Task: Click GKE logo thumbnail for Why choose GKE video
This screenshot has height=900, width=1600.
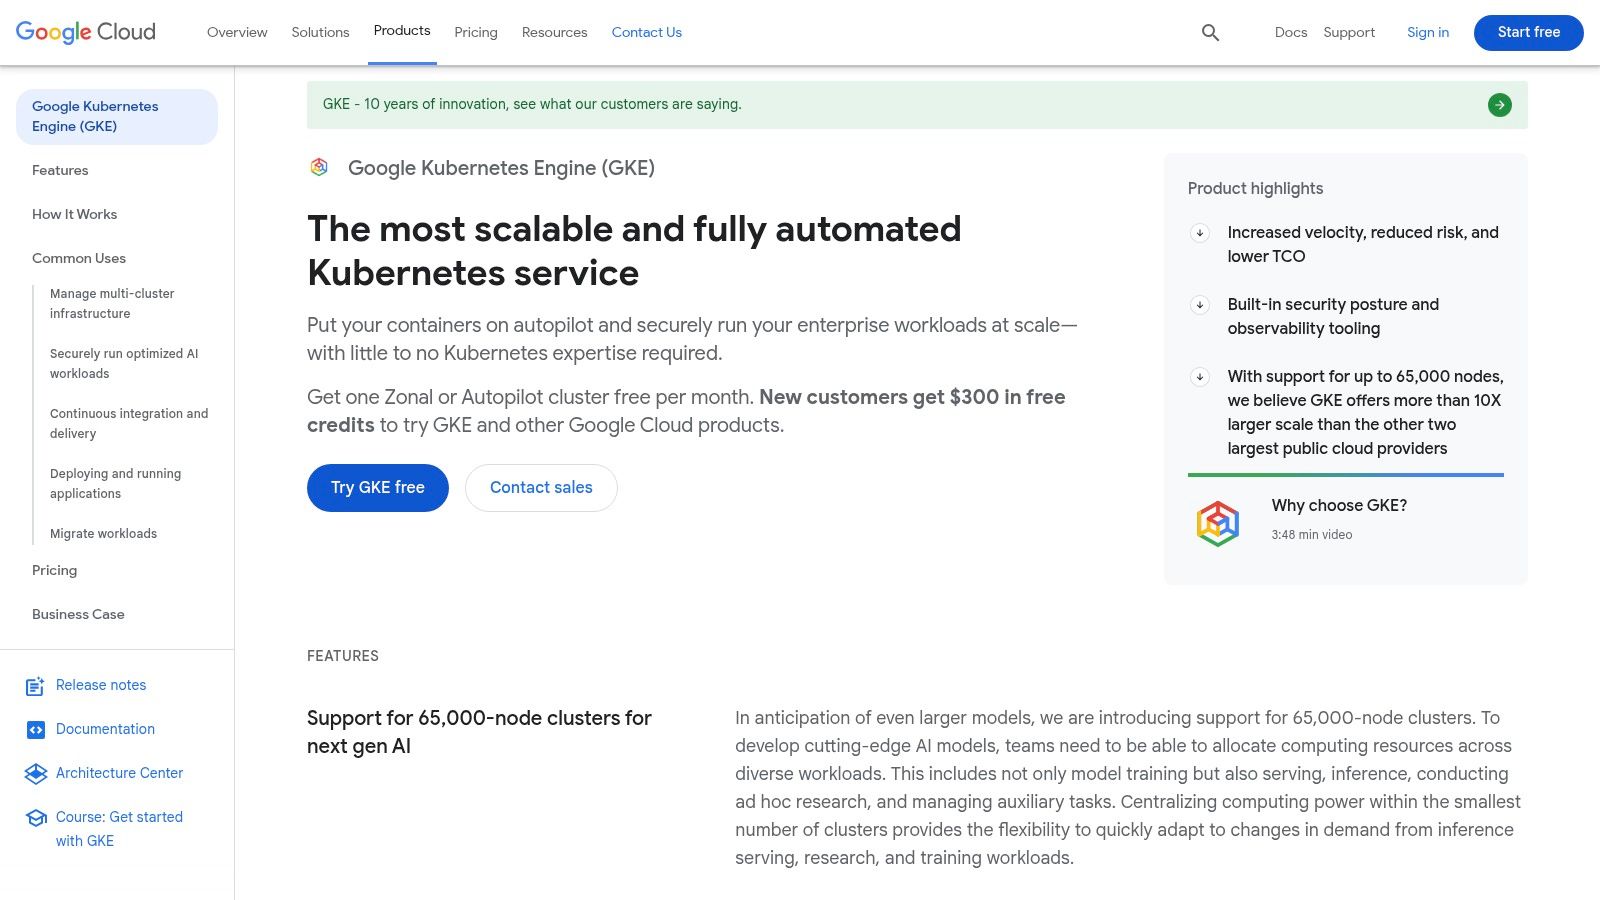Action: (1218, 523)
